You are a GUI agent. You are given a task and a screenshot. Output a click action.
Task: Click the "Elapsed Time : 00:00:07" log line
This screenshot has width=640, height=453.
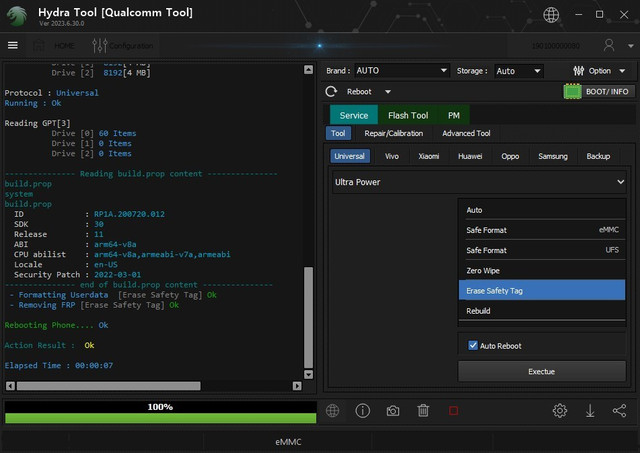(59, 366)
